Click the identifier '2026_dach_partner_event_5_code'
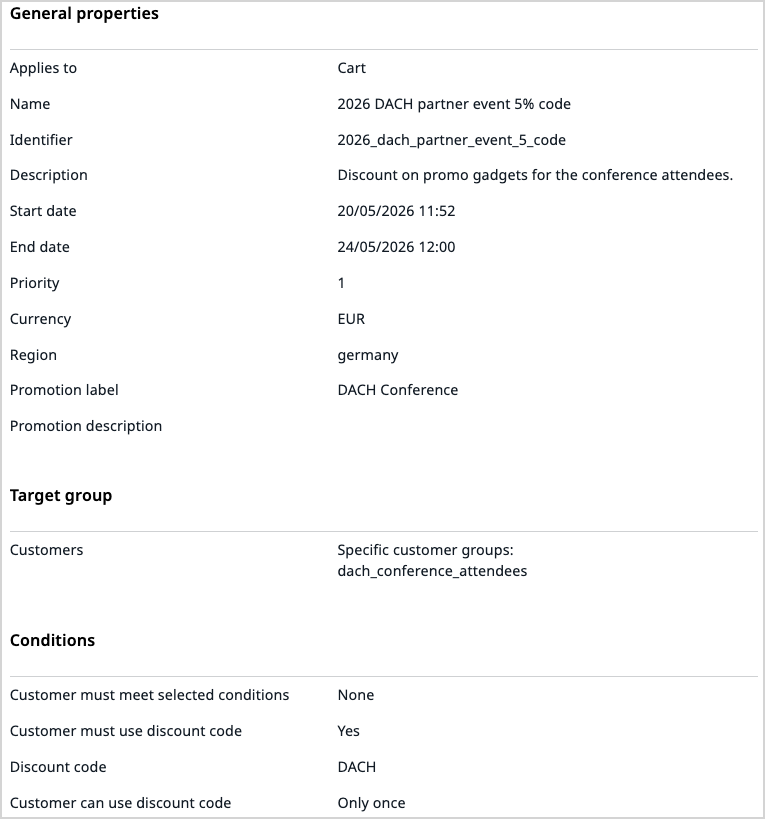This screenshot has width=765, height=819. pos(452,140)
